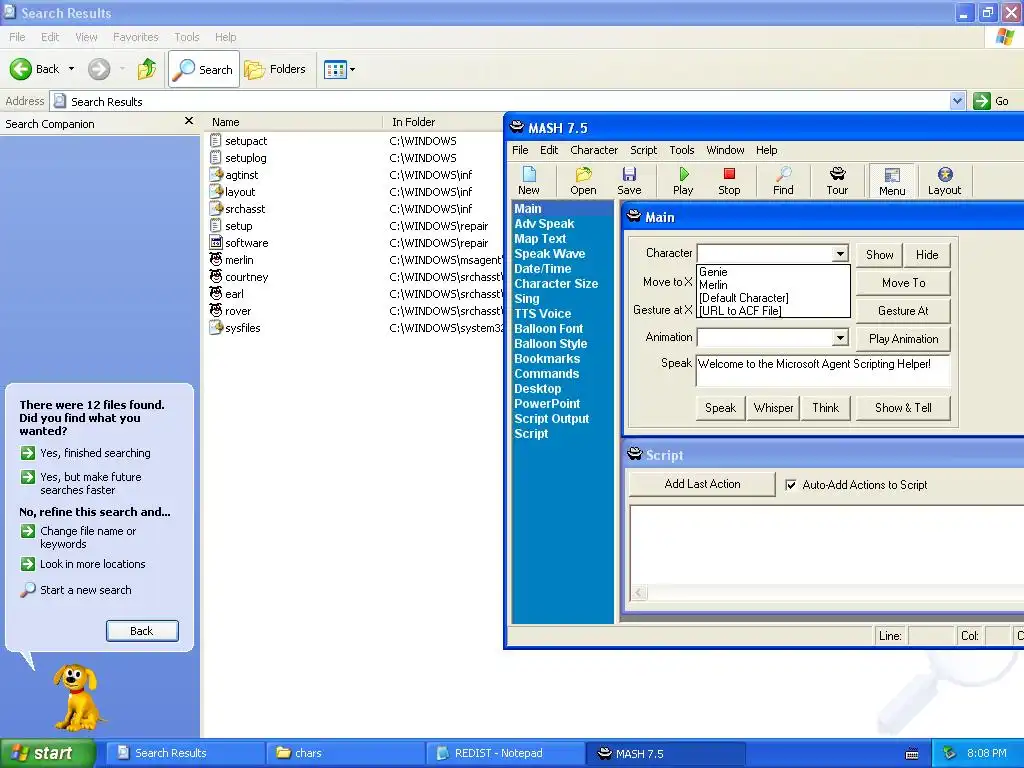The width and height of the screenshot is (1024, 768).
Task: Click the script horizontal scrollbar left arrow
Action: (639, 592)
